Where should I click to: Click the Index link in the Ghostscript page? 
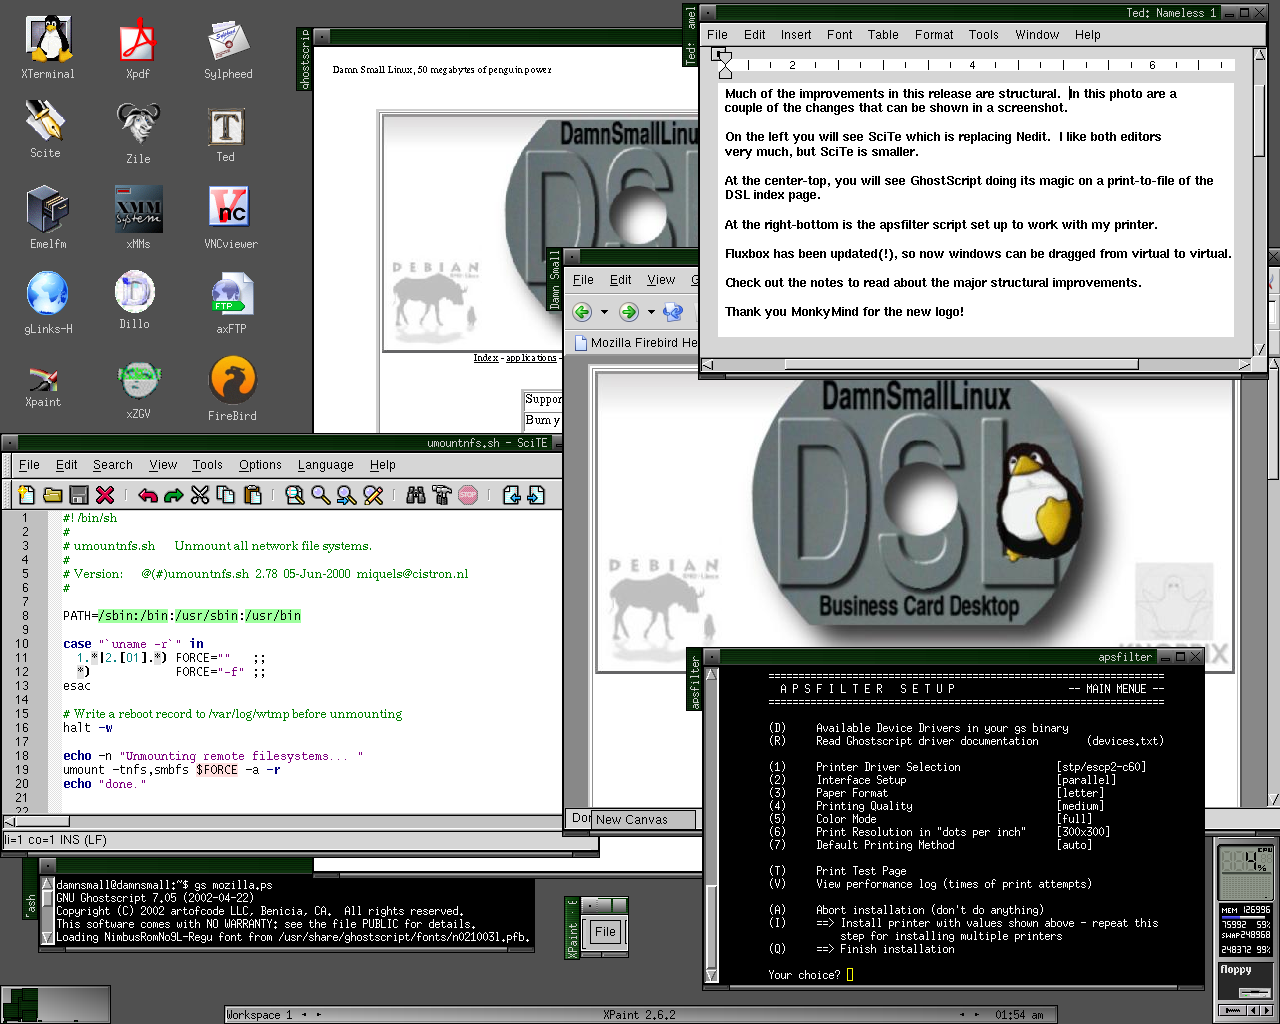tap(486, 358)
